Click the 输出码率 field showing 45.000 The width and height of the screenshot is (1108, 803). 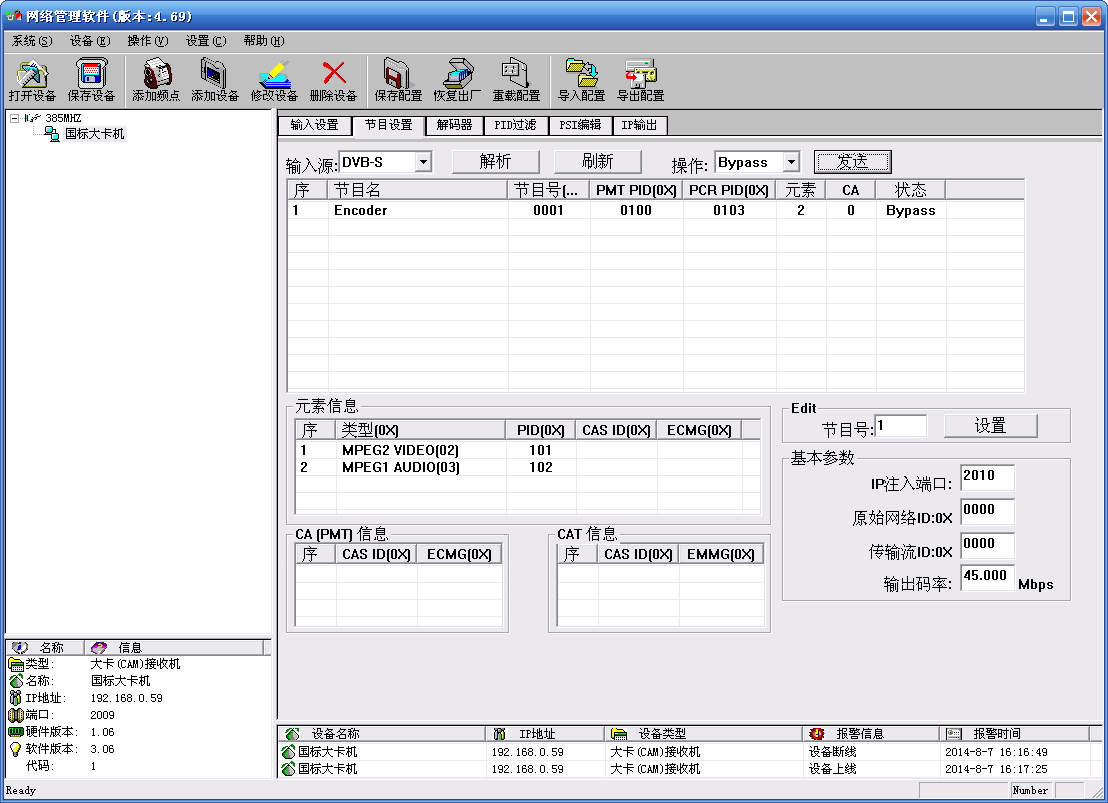point(987,577)
